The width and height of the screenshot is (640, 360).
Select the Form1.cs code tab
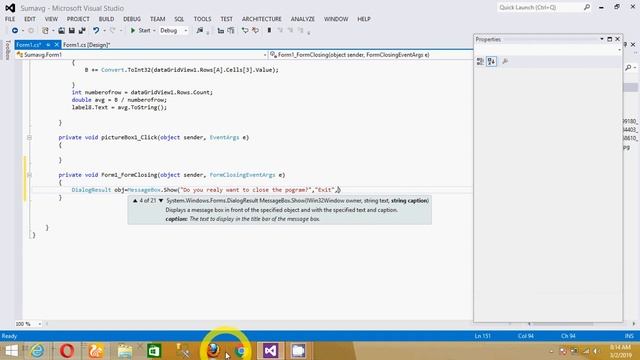tap(29, 45)
